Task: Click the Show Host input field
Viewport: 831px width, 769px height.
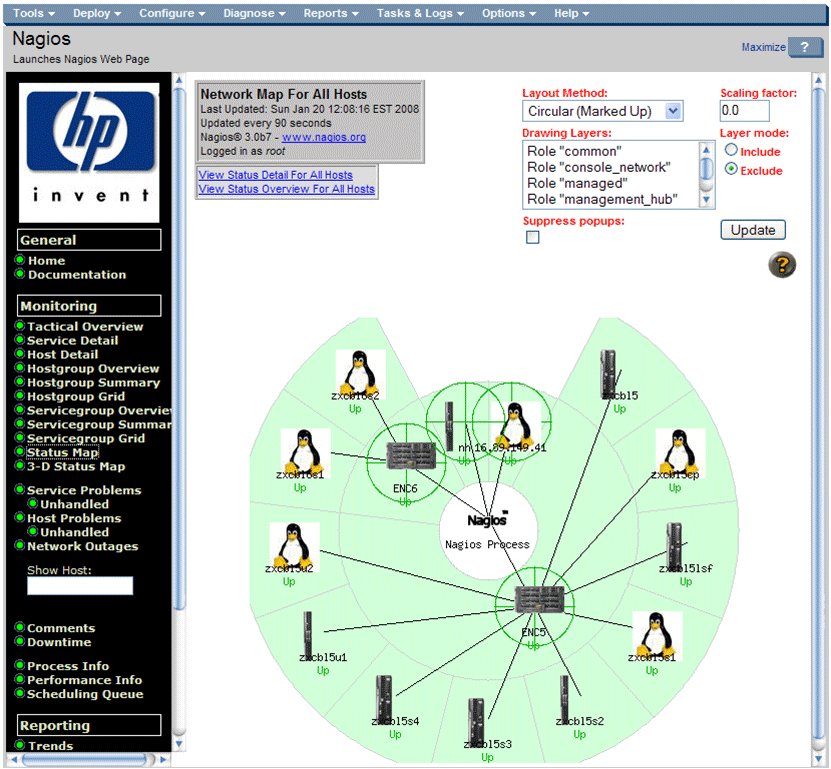Action: click(x=80, y=586)
